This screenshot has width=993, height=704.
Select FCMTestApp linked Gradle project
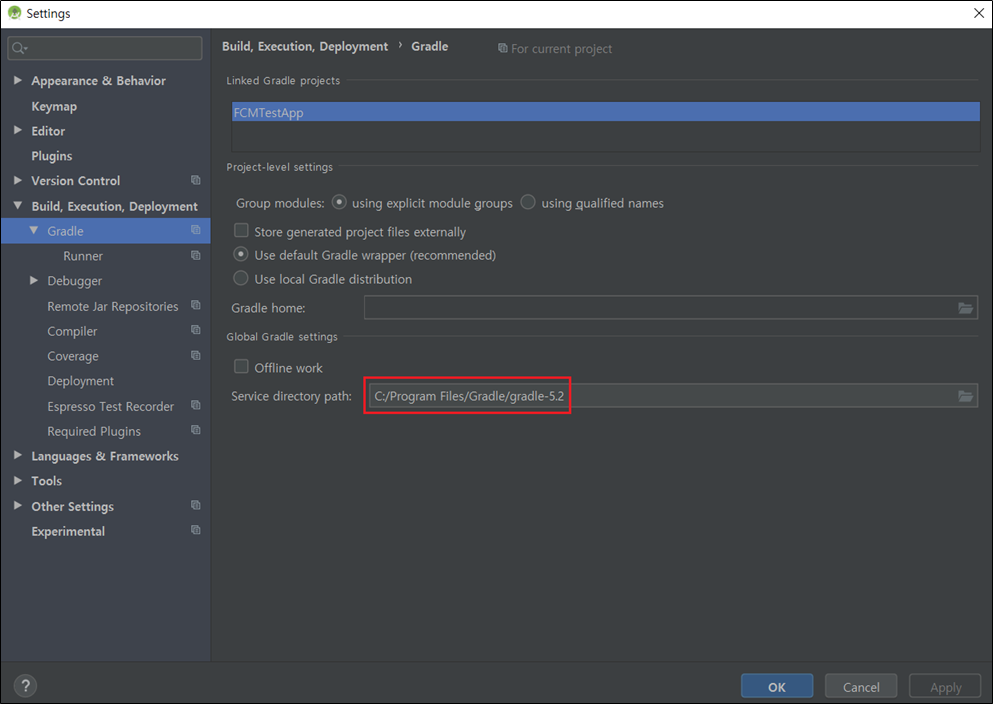pos(605,112)
